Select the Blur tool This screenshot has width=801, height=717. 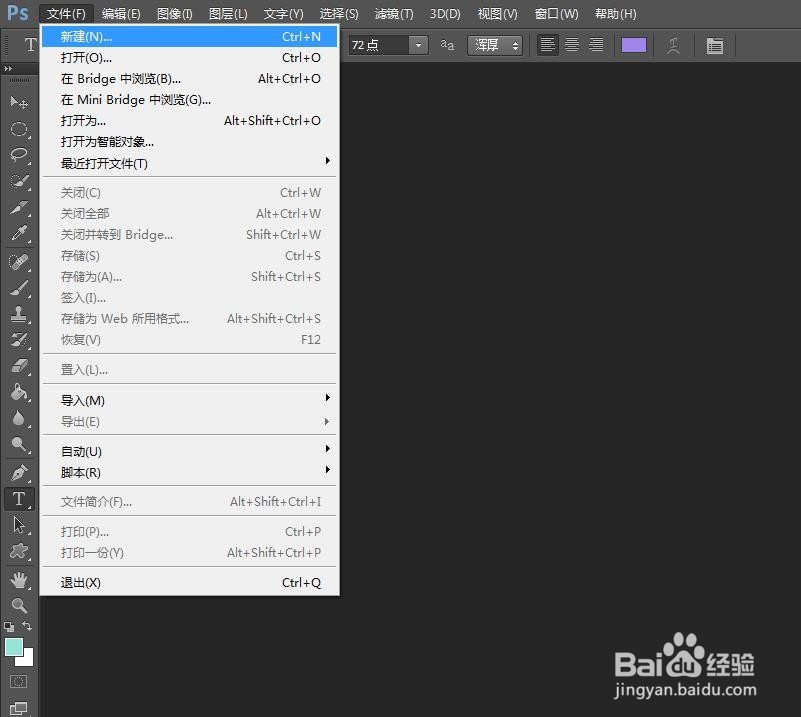click(19, 418)
